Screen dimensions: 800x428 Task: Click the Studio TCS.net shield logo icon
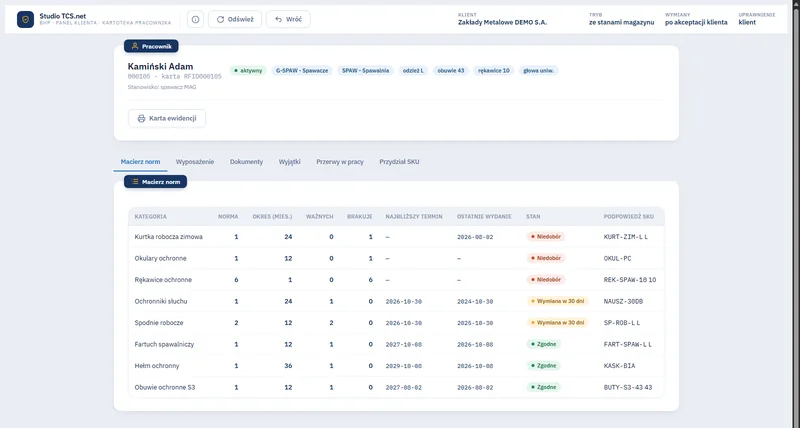click(26, 19)
